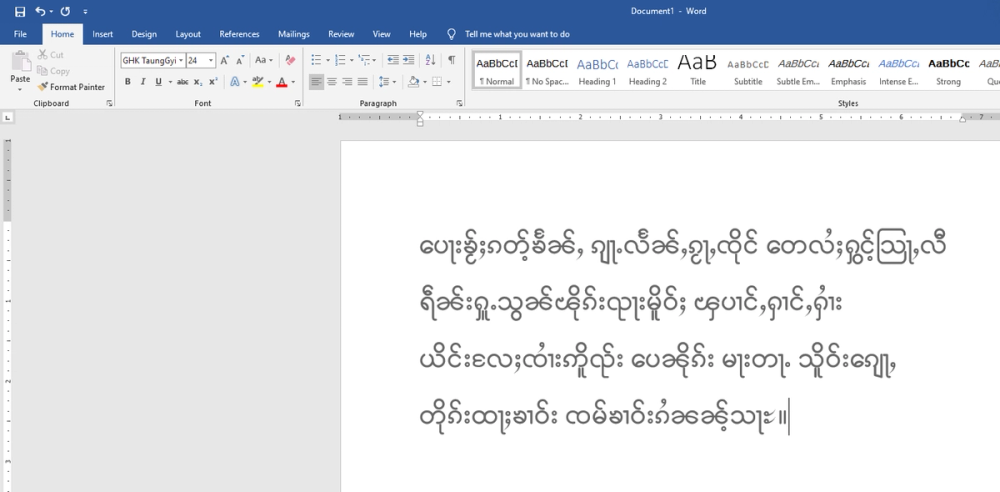1000x492 pixels.
Task: Click the Save icon in title bar
Action: 20,11
